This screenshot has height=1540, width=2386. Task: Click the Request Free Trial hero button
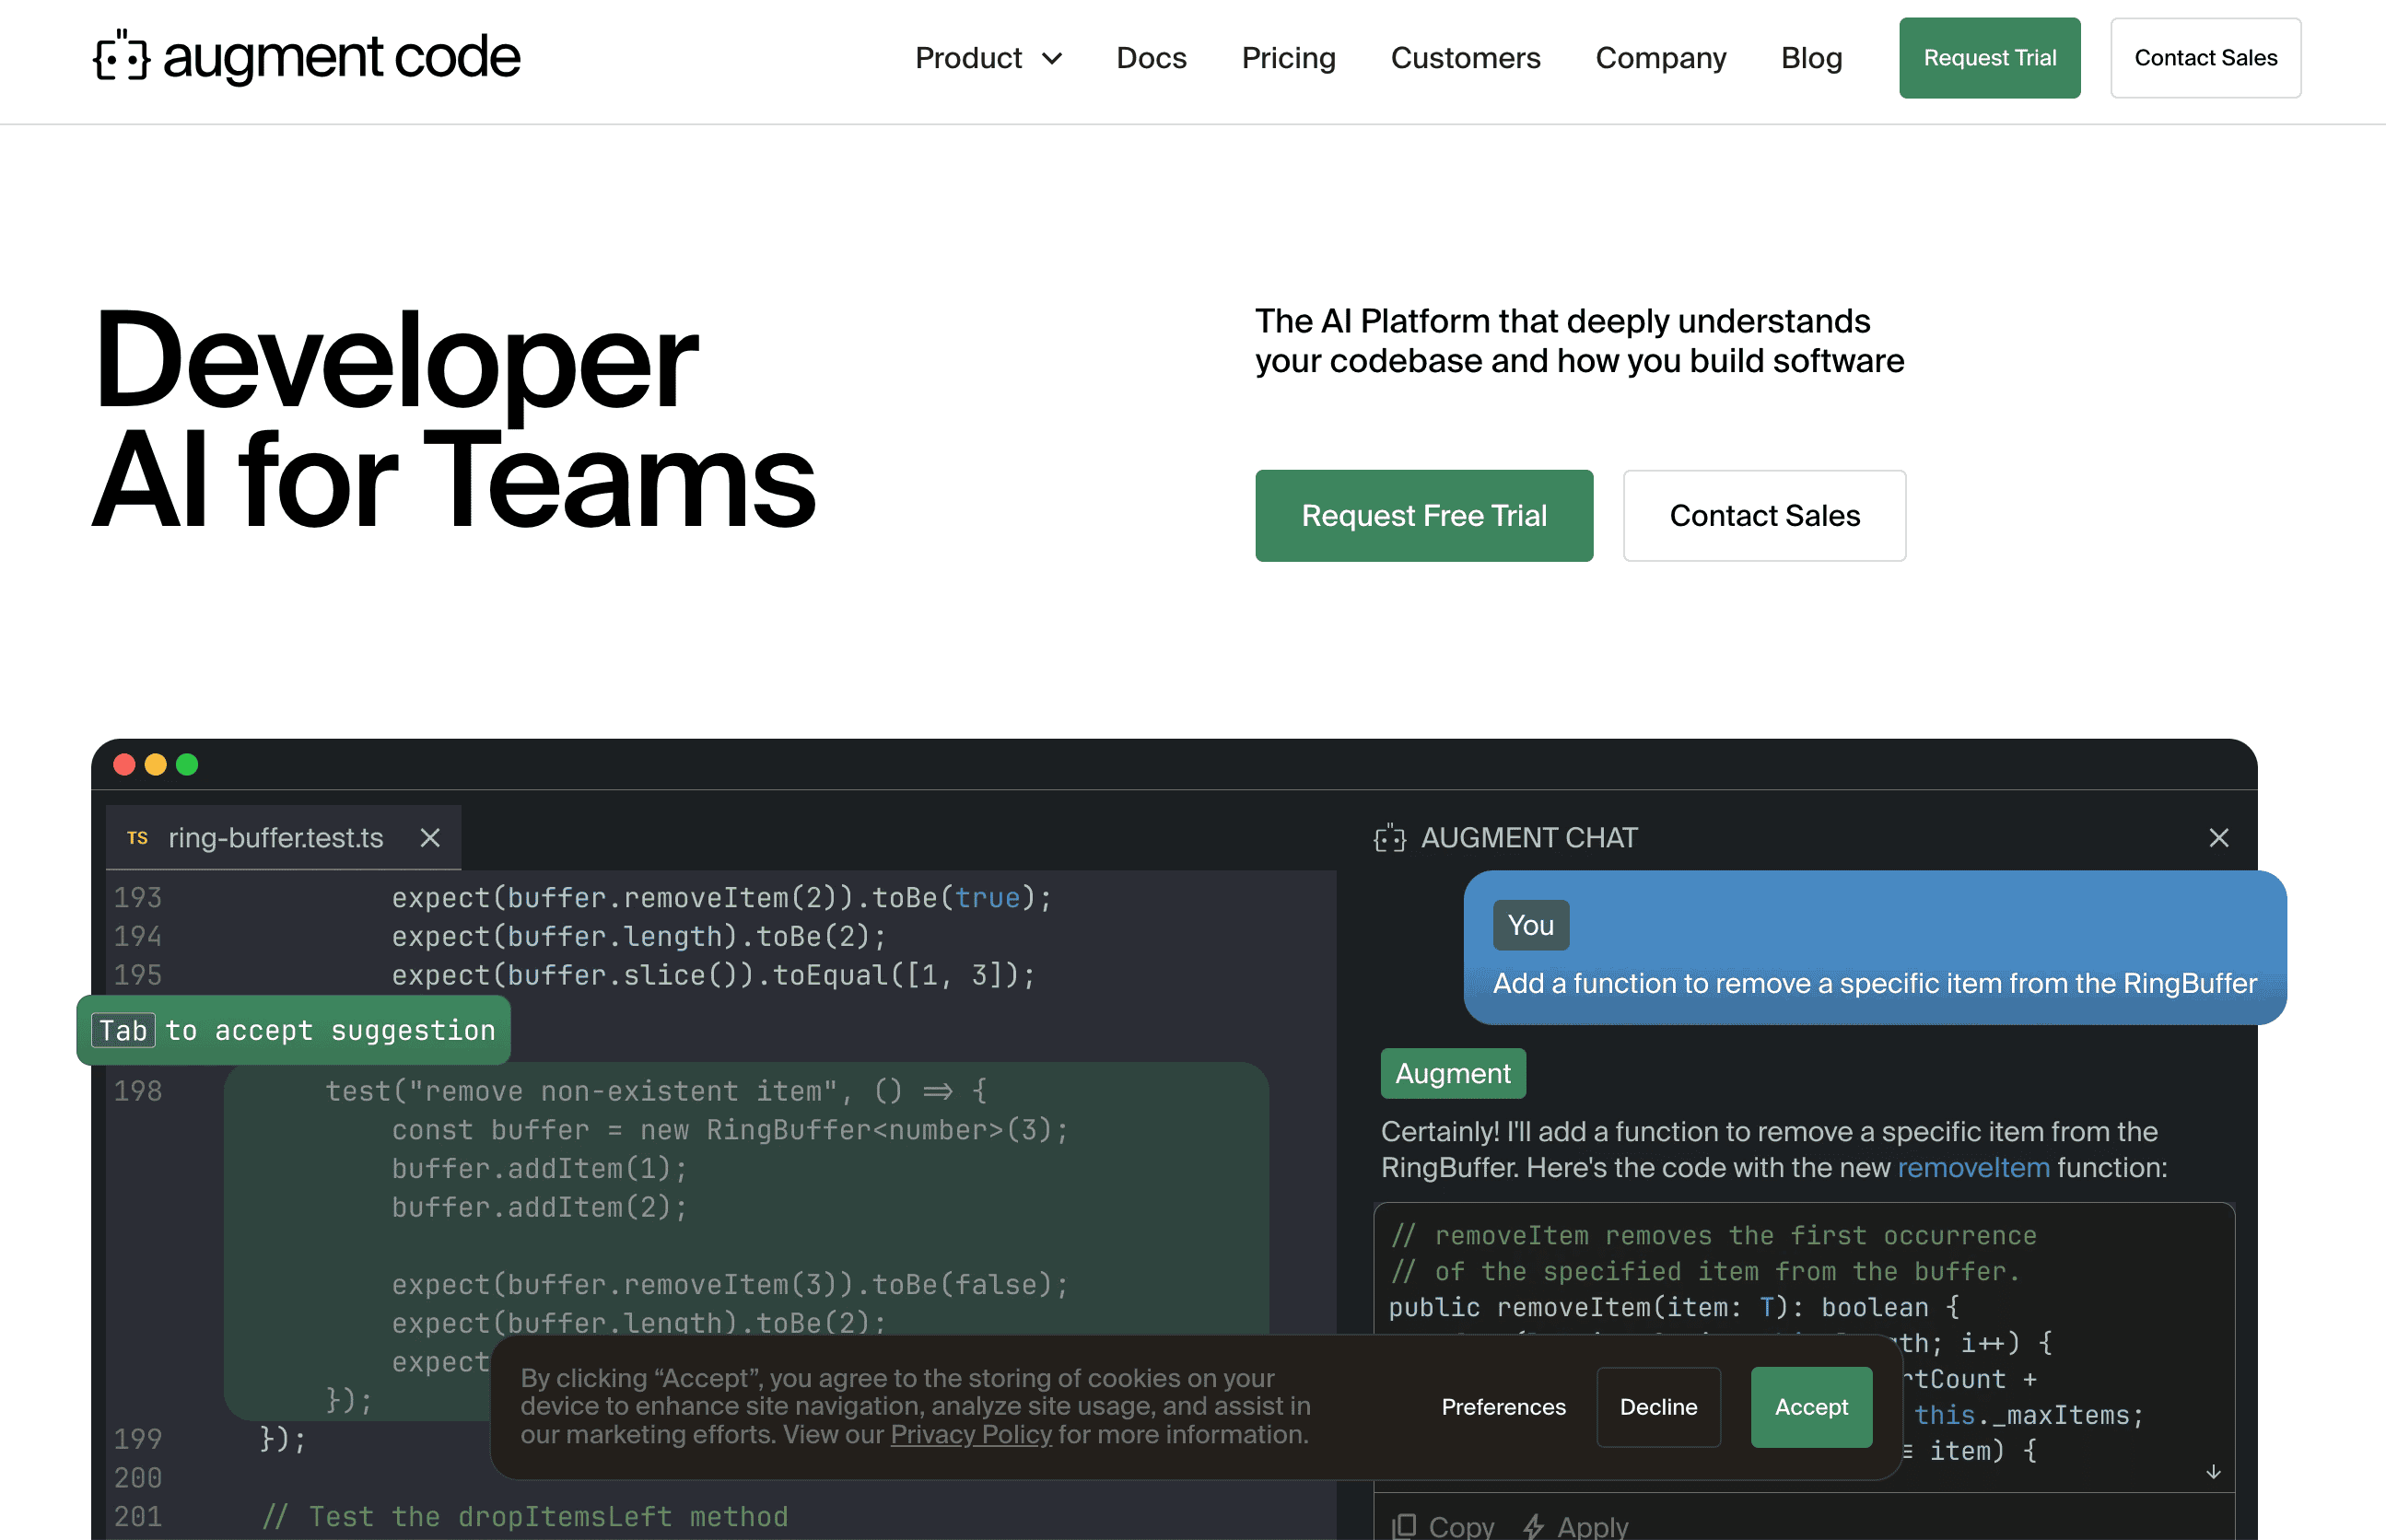click(1424, 515)
